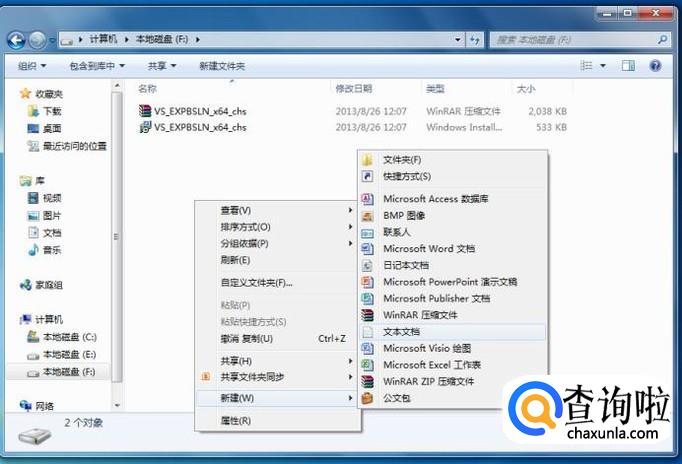Viewport: 682px width, 464px height.
Task: Select 库 in navigation pane
Action: (x=32, y=180)
